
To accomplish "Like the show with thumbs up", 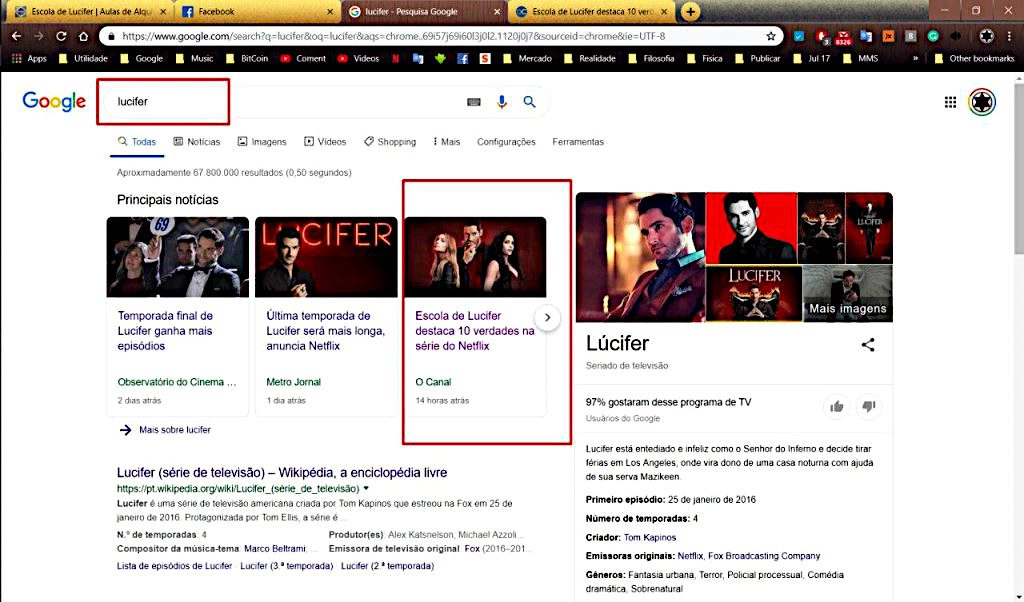I will click(x=836, y=406).
